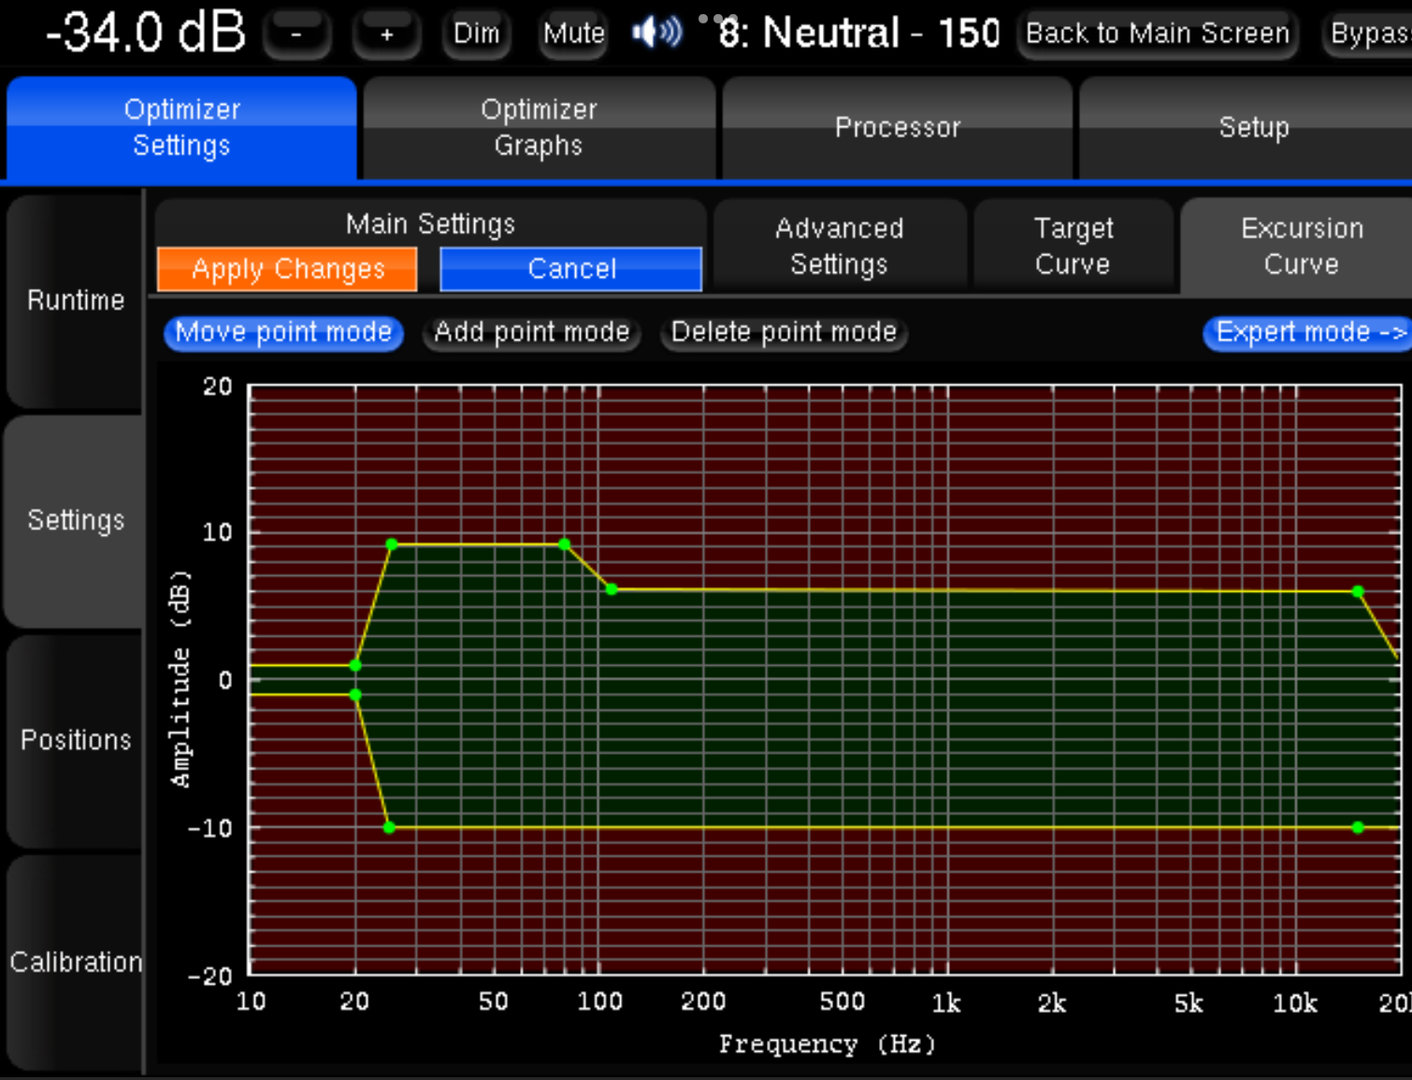Viewport: 1412px width, 1080px height.
Task: Click the blue Cancel button
Action: coord(571,269)
